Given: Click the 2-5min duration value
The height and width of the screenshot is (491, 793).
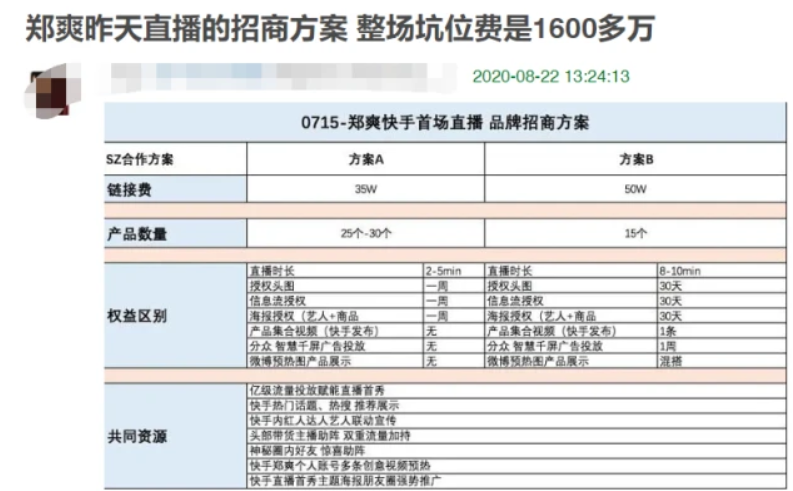Looking at the screenshot, I should [x=454, y=271].
